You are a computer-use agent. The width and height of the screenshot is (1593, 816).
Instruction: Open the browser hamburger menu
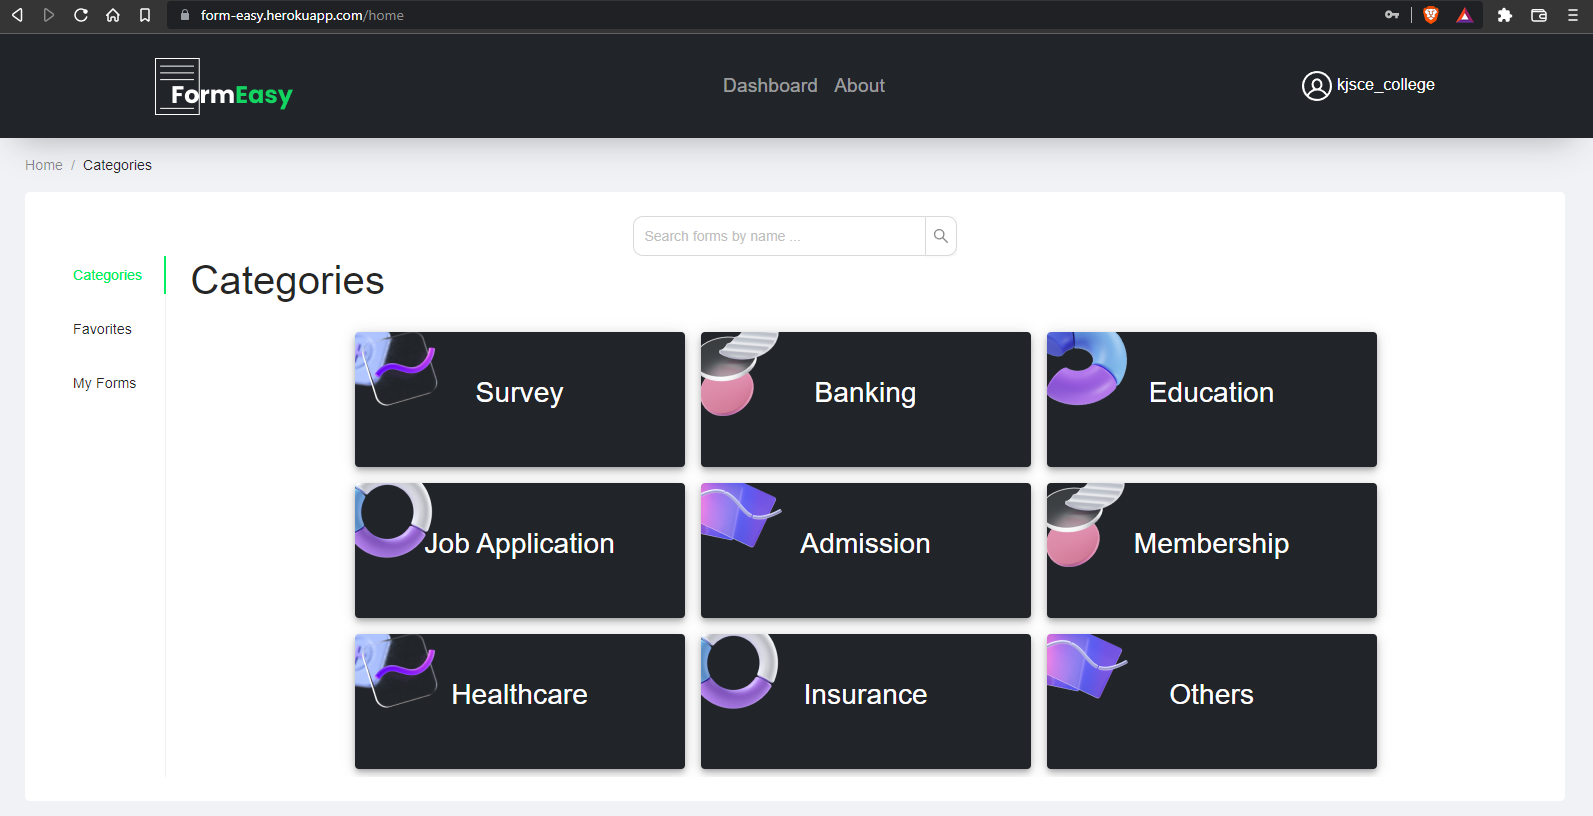(1573, 15)
